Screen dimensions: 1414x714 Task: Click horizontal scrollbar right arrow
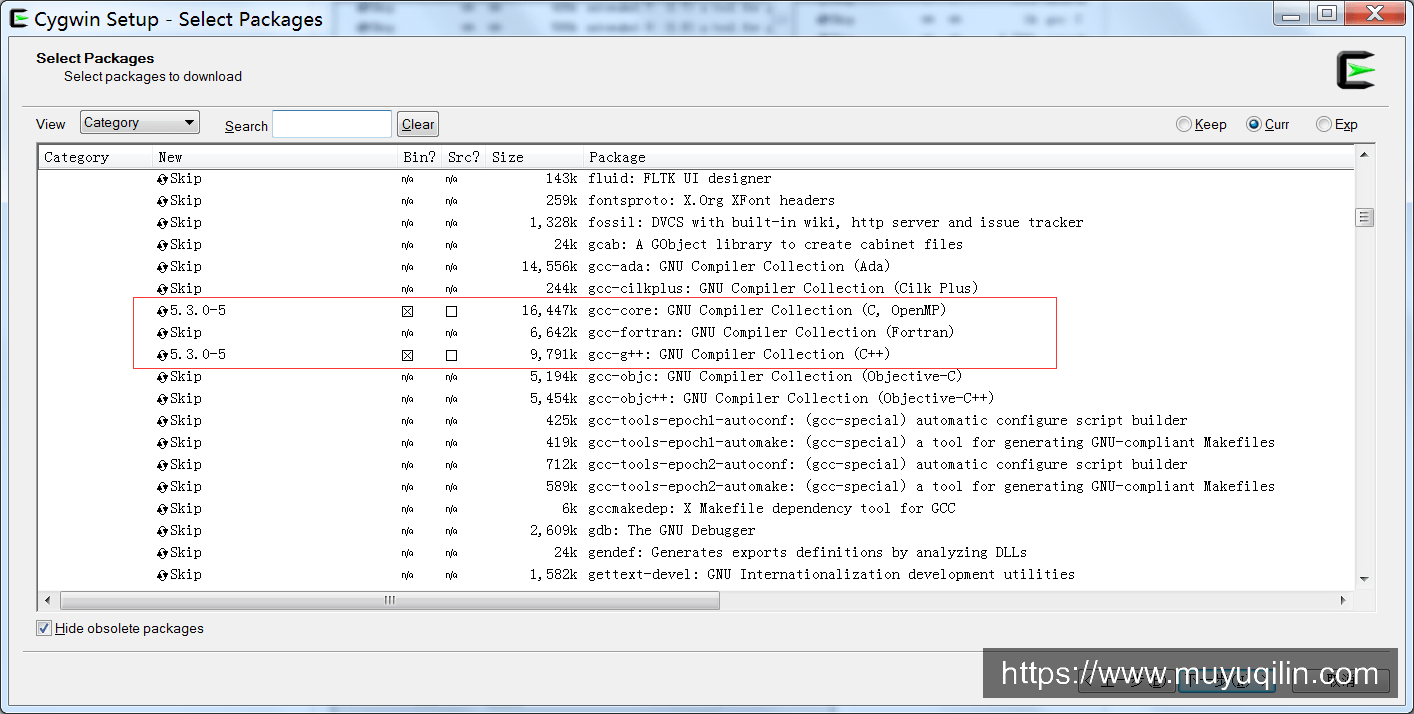point(1343,600)
